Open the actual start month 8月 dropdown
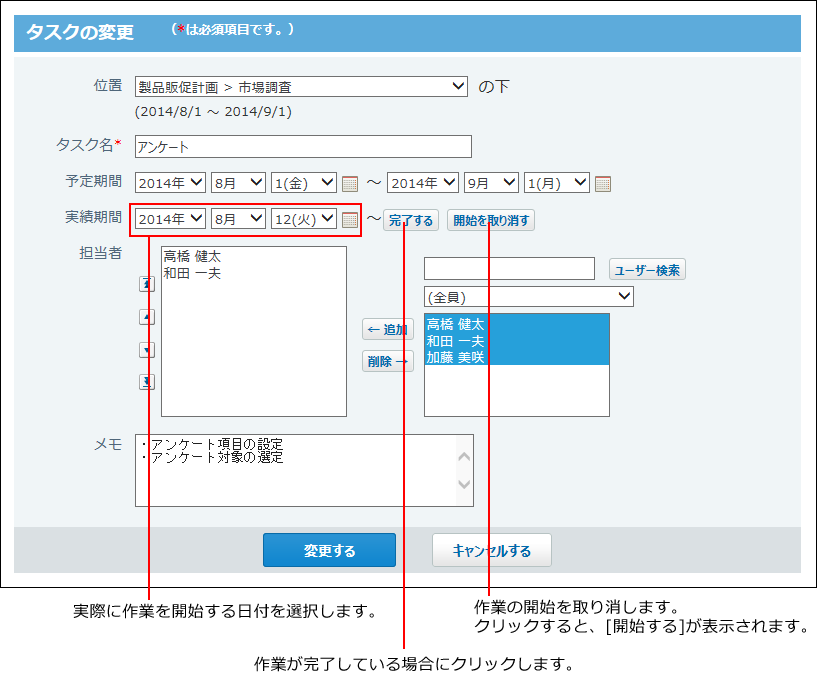Image resolution: width=817 pixels, height=682 pixels. click(238, 219)
